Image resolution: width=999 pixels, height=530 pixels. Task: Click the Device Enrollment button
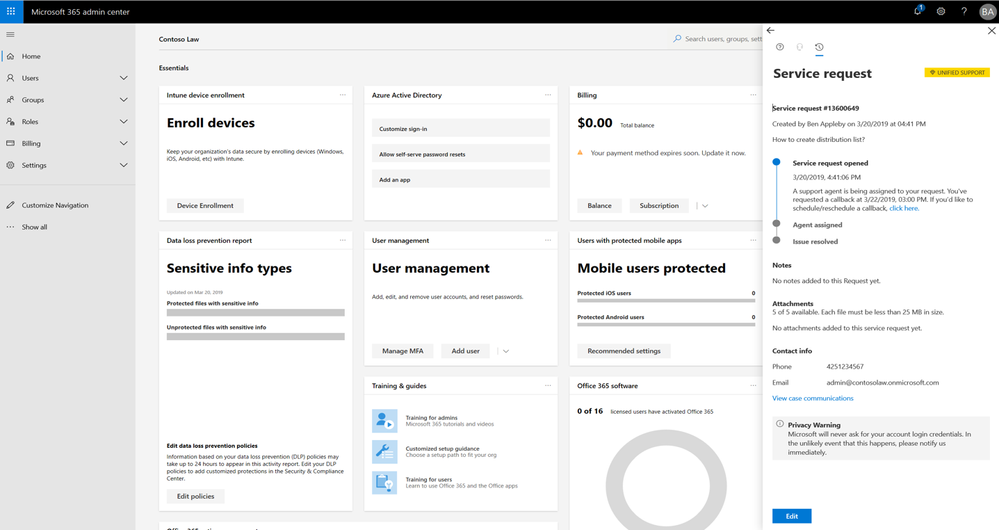pos(205,206)
